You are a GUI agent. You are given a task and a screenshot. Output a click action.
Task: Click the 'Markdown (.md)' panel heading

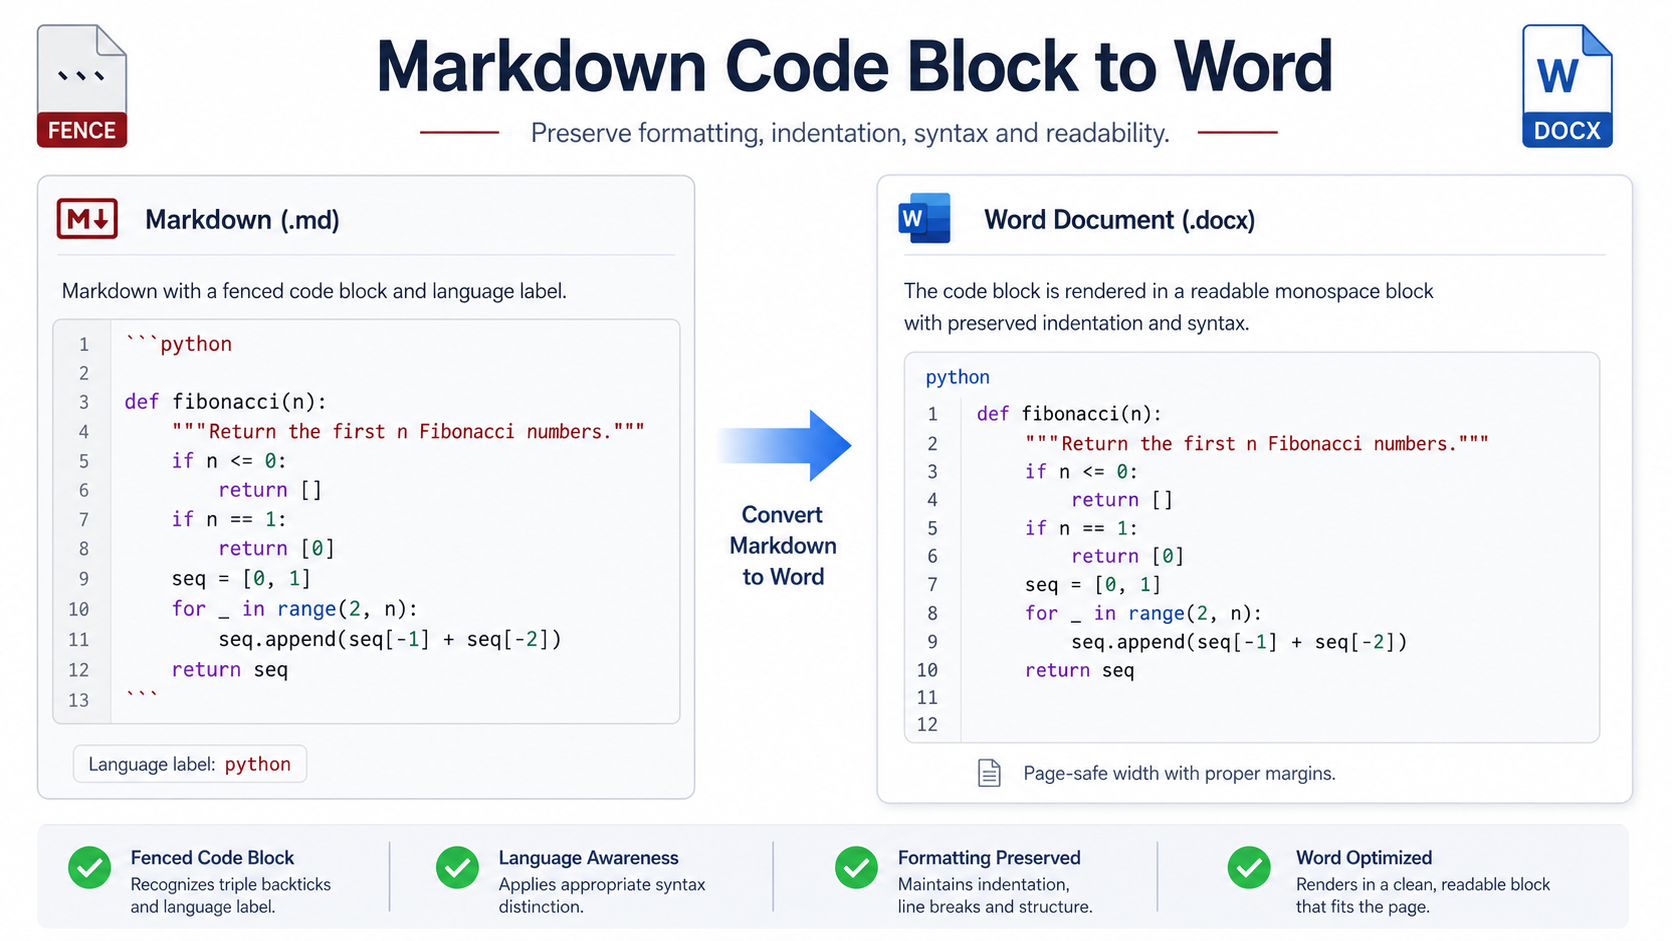242,220
